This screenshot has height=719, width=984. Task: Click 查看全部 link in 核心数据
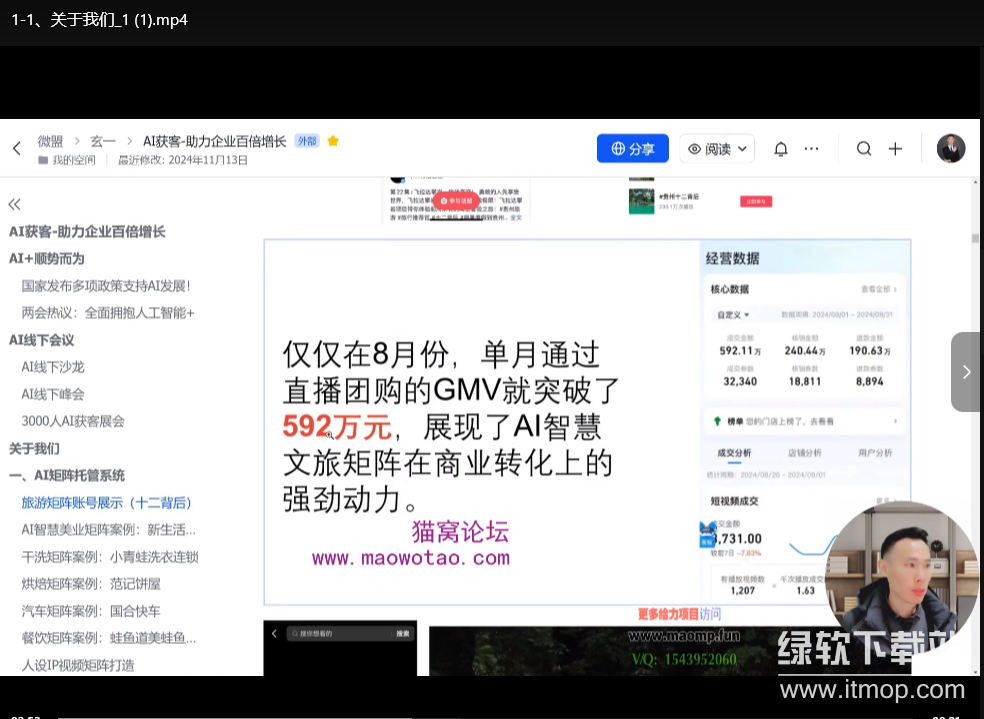878,290
